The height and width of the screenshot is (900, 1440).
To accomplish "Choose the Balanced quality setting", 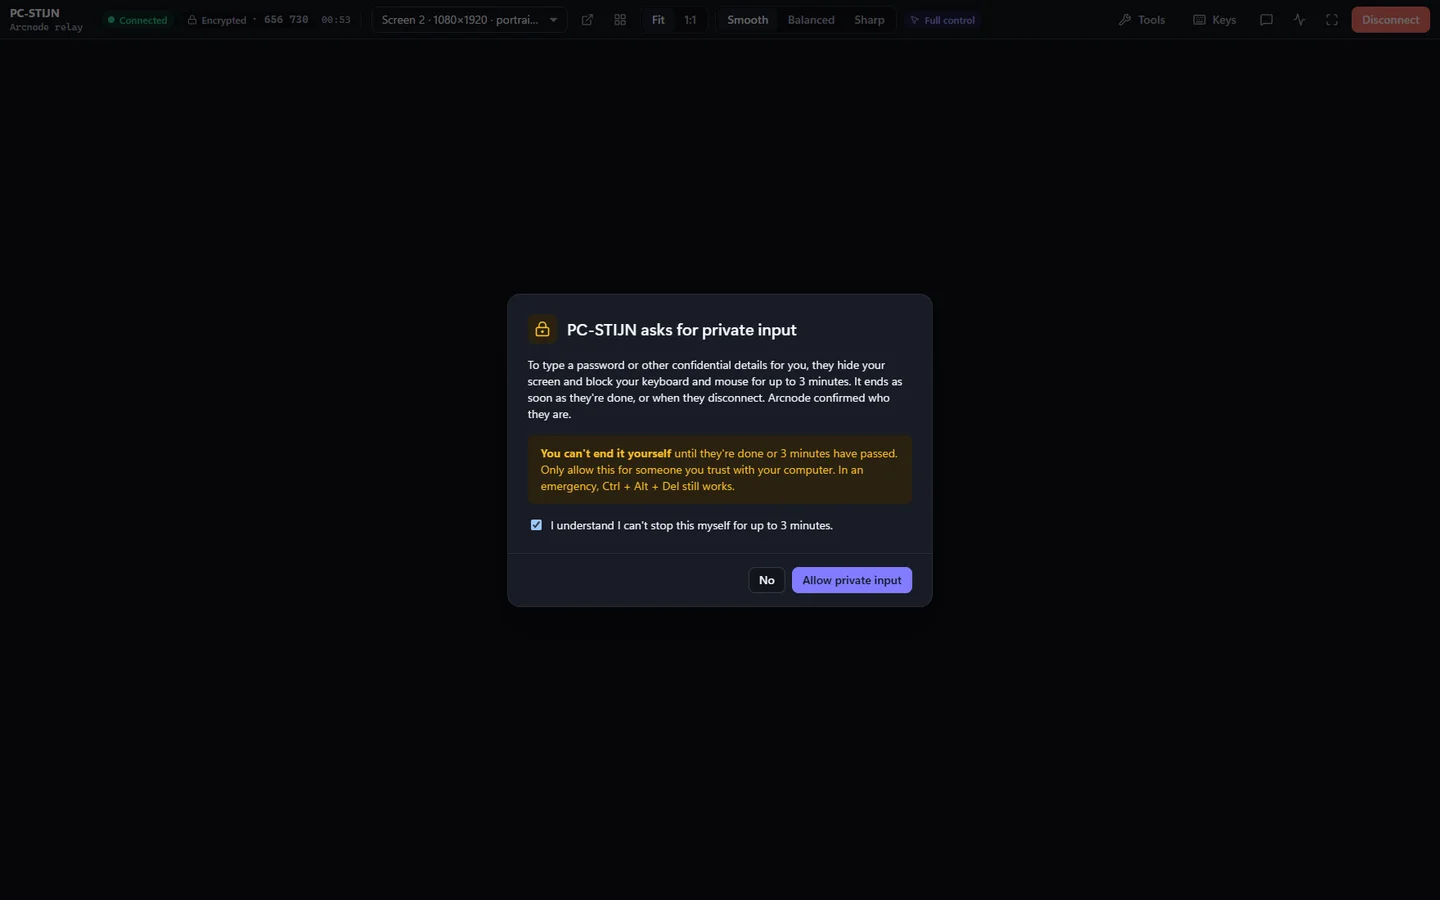I will click(811, 20).
